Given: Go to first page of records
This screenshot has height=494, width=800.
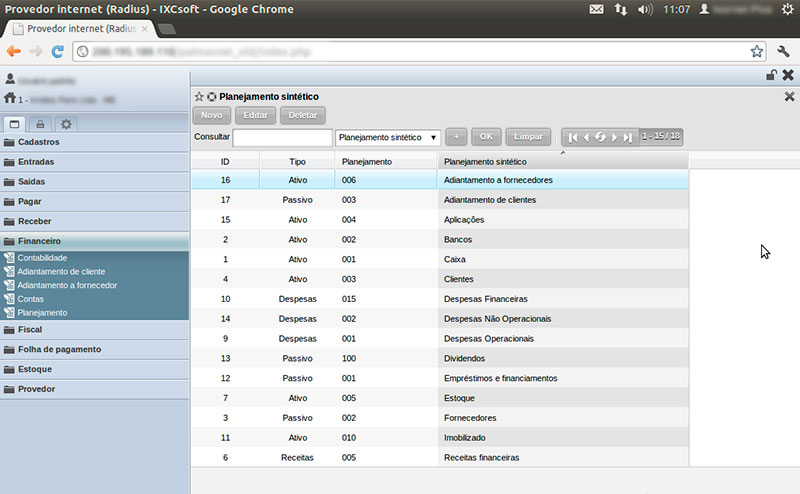Looking at the screenshot, I should 573,137.
